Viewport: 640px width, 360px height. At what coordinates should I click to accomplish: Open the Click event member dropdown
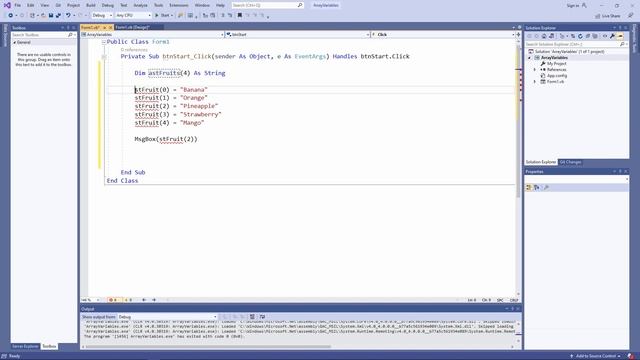coord(443,35)
